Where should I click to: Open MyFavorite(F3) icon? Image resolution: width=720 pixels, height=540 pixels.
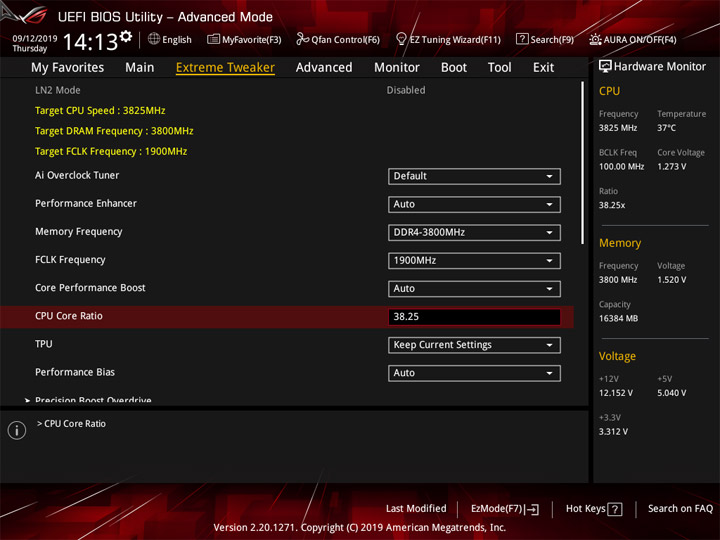pos(213,39)
